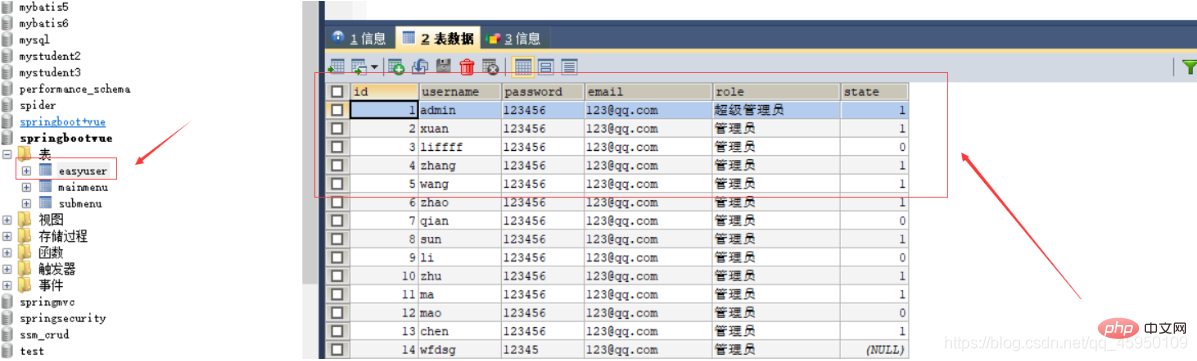Expand the 视图 views folder
This screenshot has width=1197, height=361.
pos(7,220)
